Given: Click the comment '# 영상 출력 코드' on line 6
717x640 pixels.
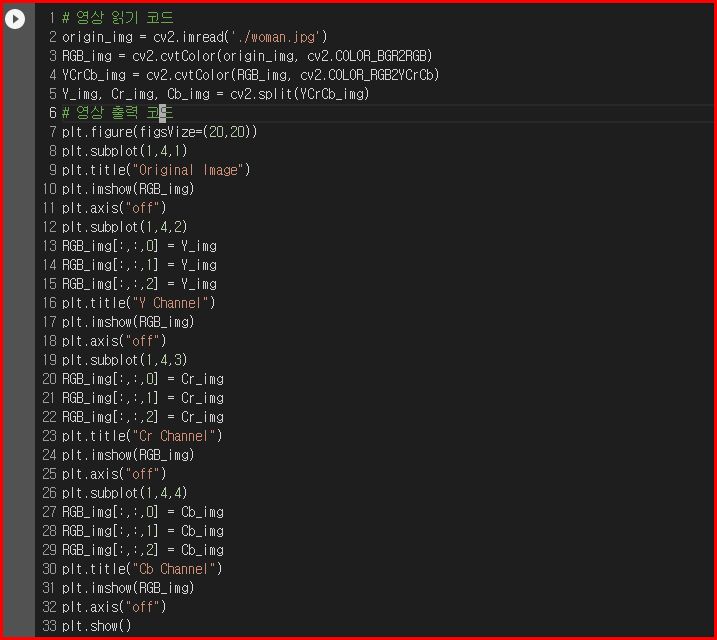Looking at the screenshot, I should pyautogui.click(x=118, y=113).
